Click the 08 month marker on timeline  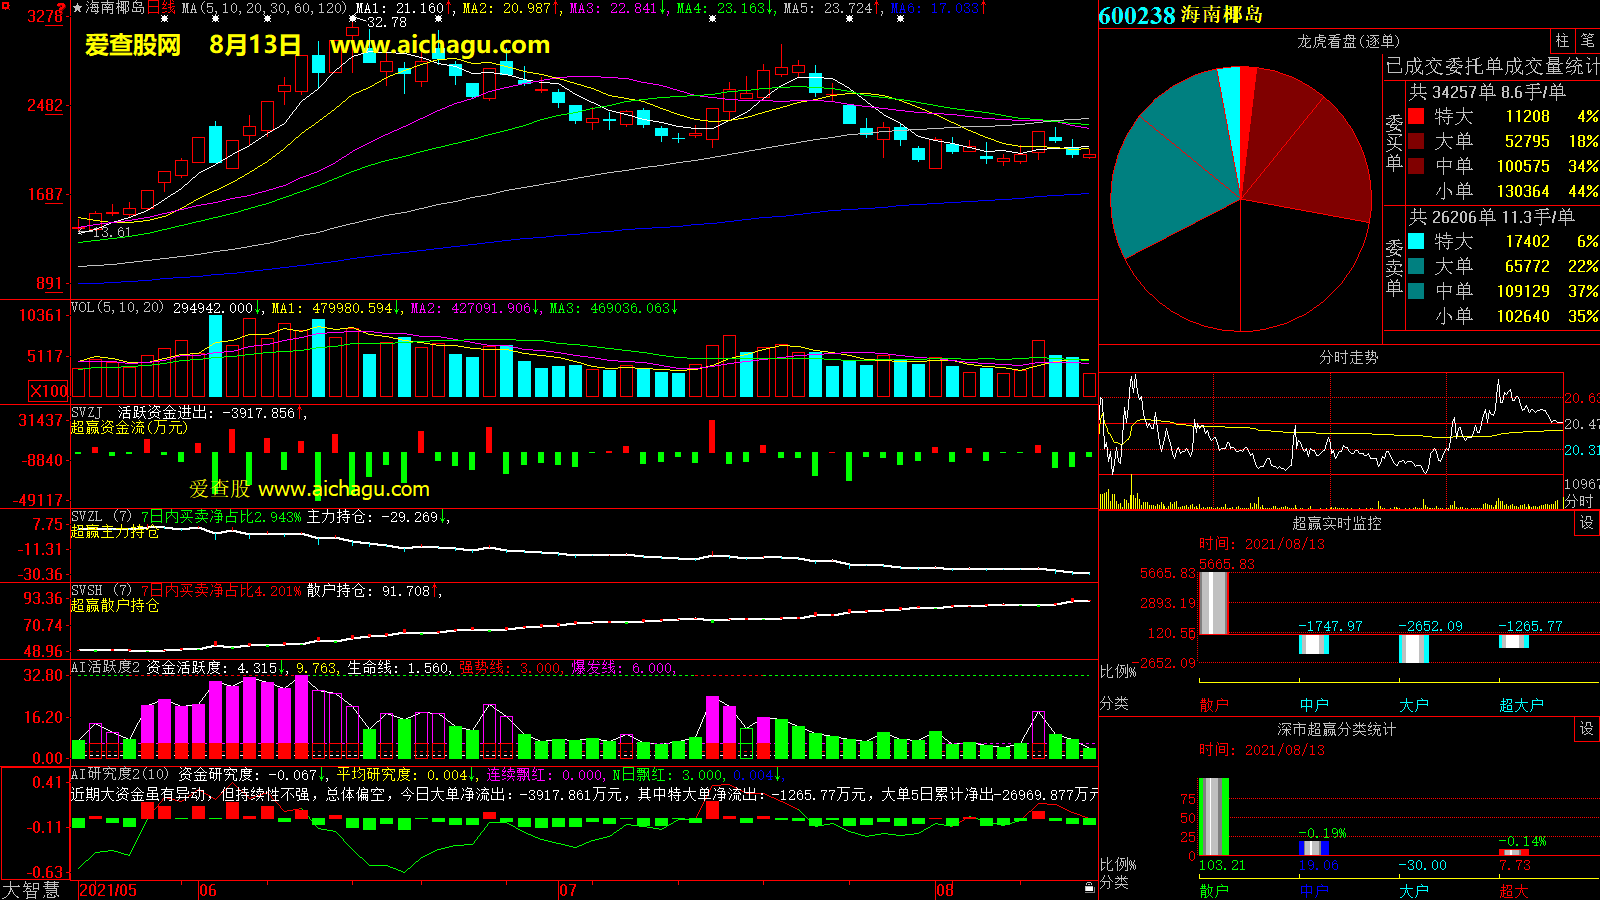(945, 890)
